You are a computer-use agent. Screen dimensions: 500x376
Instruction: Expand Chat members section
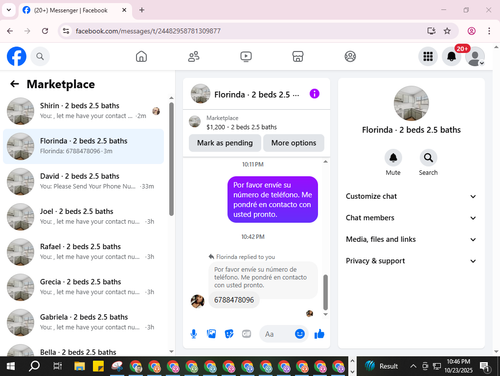coord(411,218)
